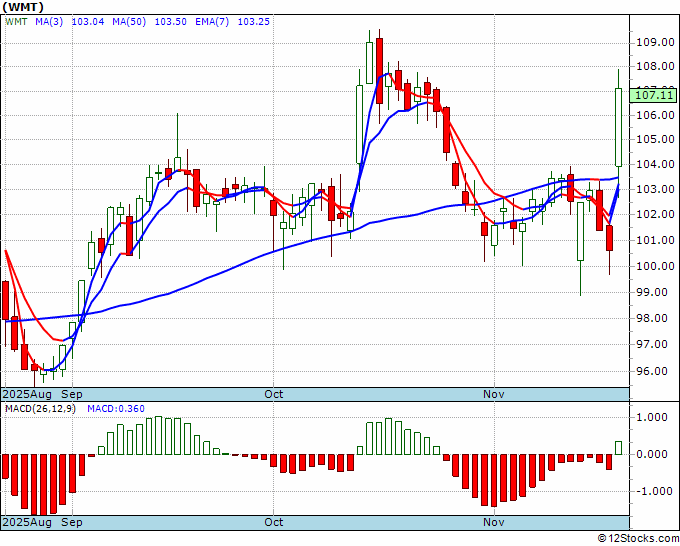Screen dimensions: 680x546
Task: Click the 0.000 MACD axis label
Action: click(x=651, y=454)
